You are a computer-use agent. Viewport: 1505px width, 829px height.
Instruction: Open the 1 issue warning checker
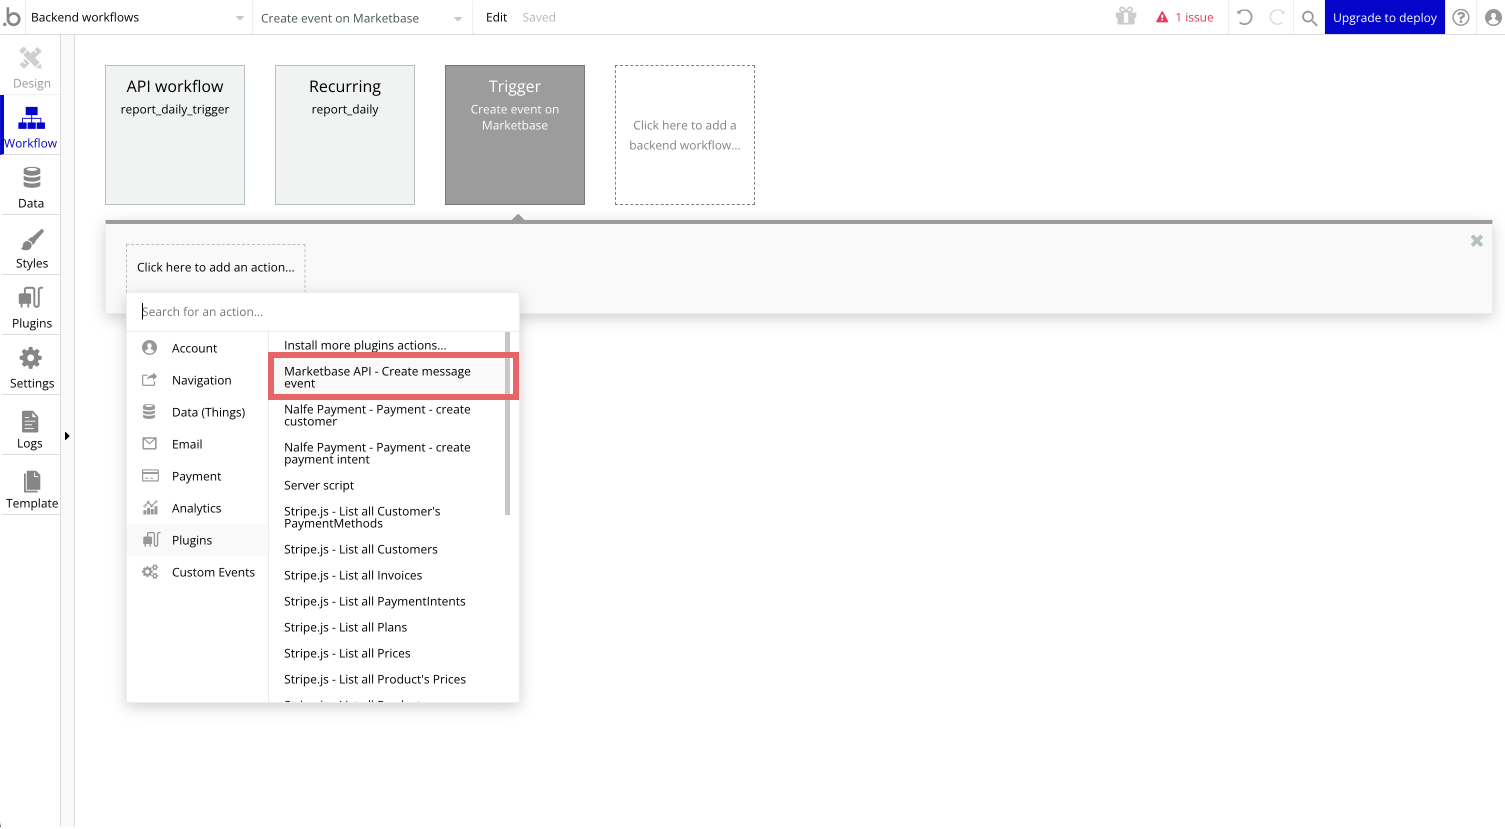pos(1185,17)
